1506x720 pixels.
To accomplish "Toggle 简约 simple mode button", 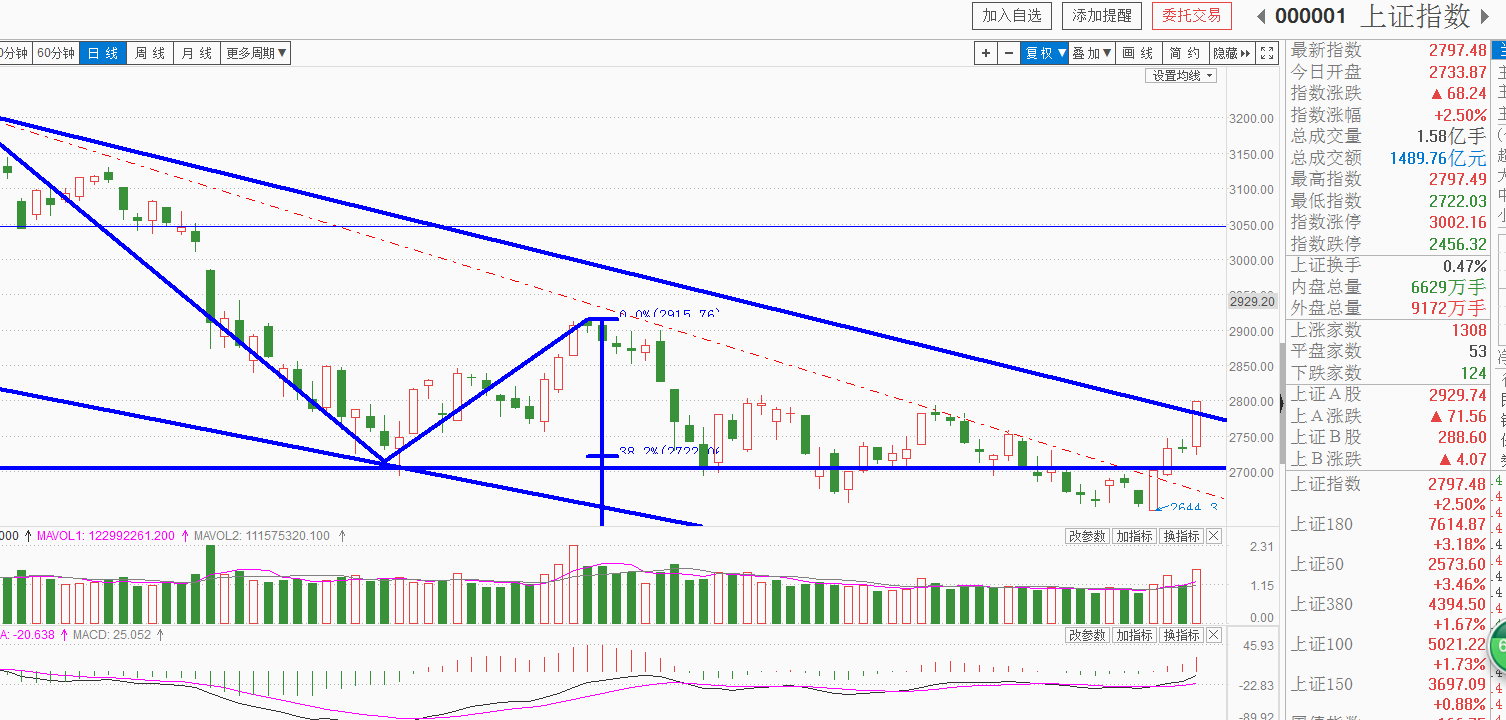I will (1185, 53).
